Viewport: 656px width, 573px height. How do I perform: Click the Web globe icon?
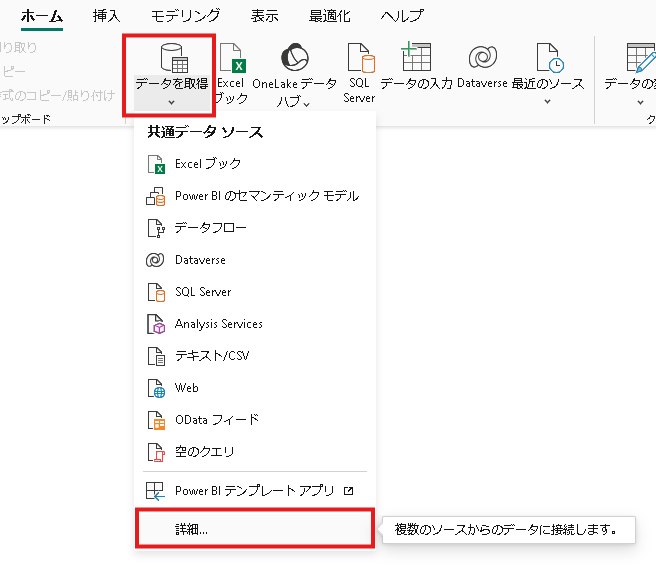(x=156, y=388)
